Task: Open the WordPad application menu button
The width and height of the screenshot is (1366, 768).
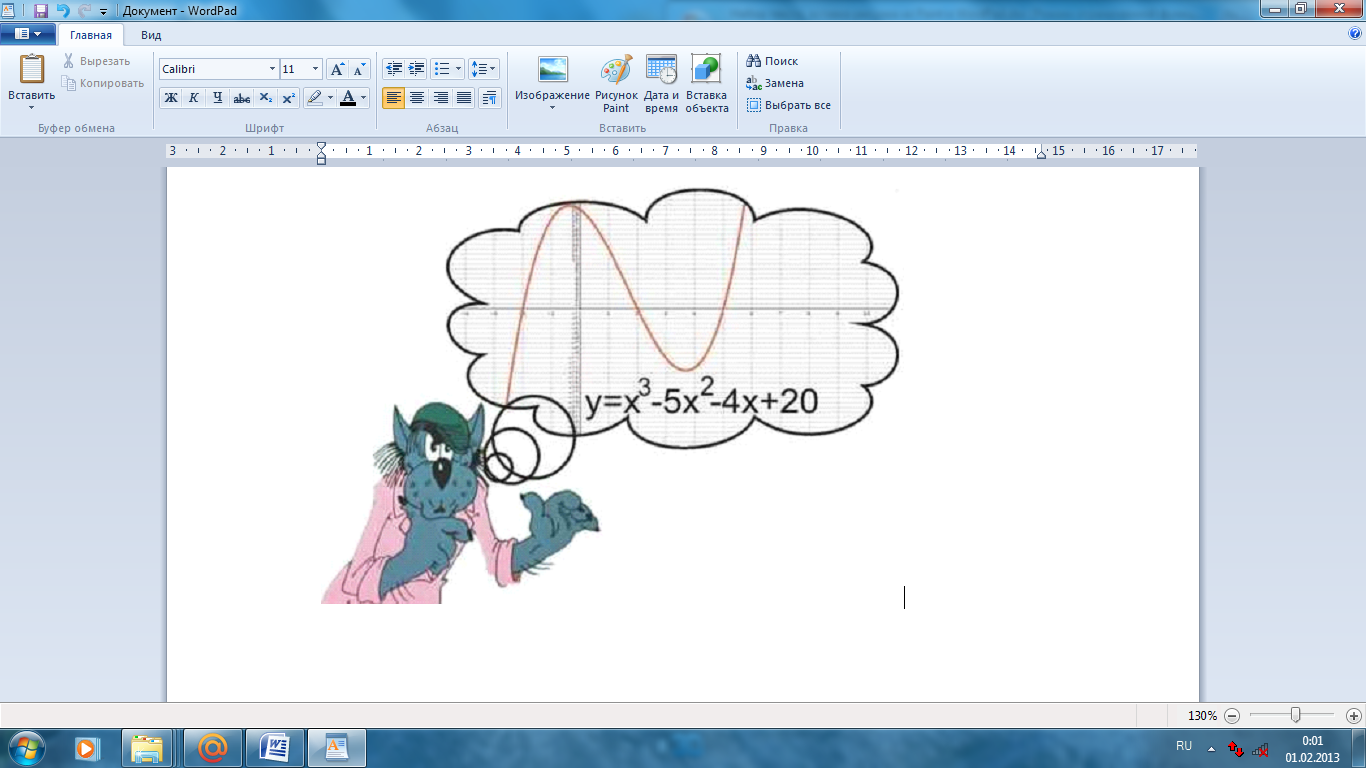Action: point(27,34)
